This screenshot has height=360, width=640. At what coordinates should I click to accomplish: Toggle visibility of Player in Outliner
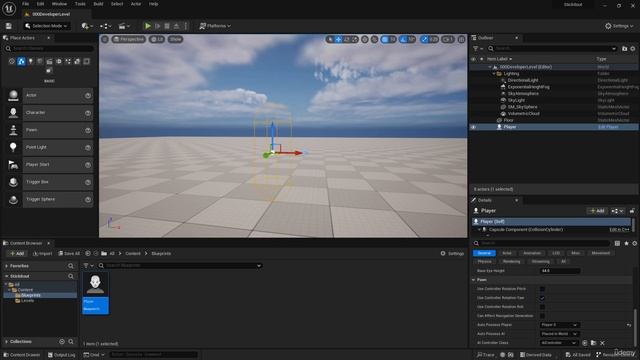(473, 127)
